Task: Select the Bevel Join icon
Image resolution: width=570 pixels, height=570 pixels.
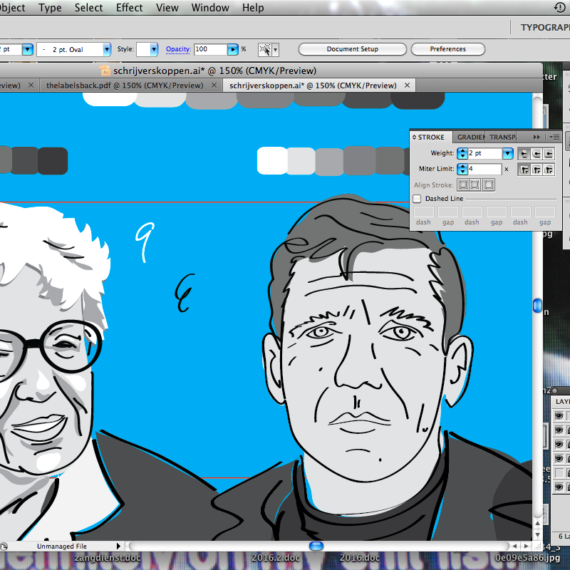Action: coord(549,169)
